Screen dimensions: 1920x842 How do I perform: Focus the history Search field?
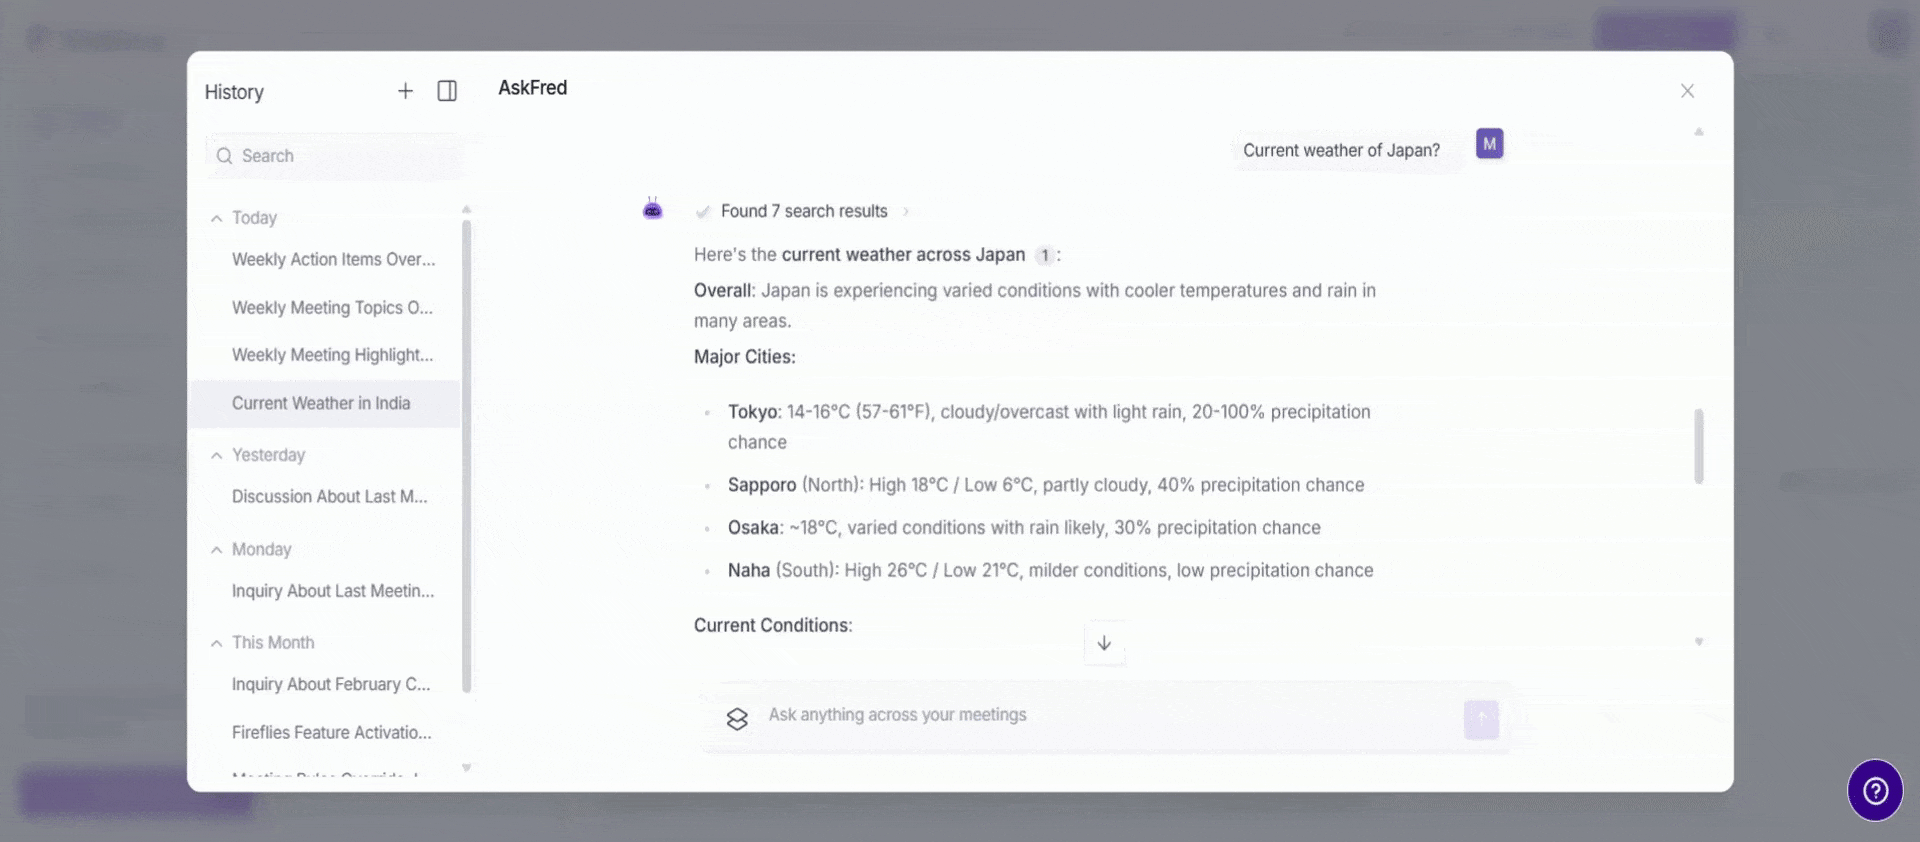[334, 156]
